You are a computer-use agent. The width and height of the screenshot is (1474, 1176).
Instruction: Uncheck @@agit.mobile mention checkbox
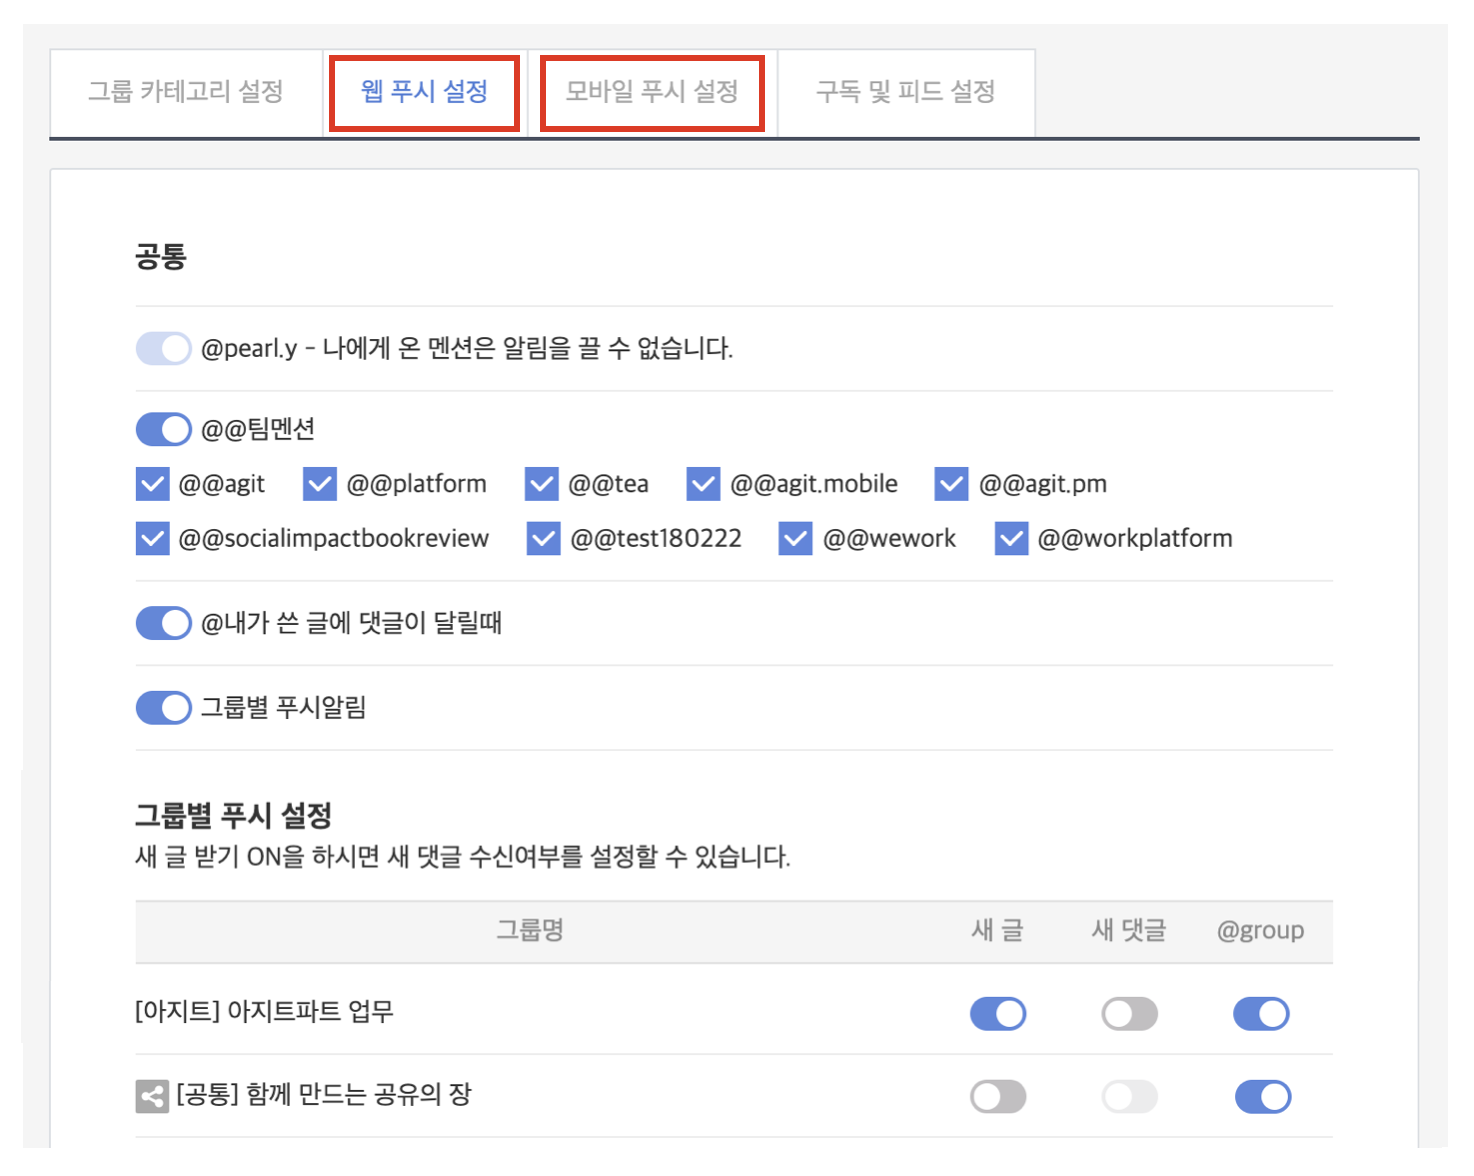704,485
